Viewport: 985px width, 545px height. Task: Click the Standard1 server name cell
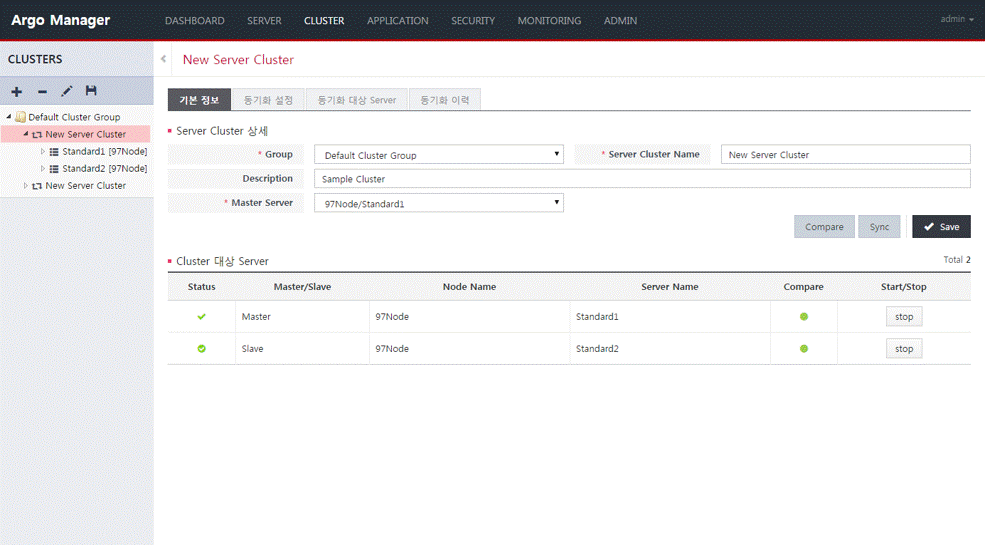click(670, 316)
